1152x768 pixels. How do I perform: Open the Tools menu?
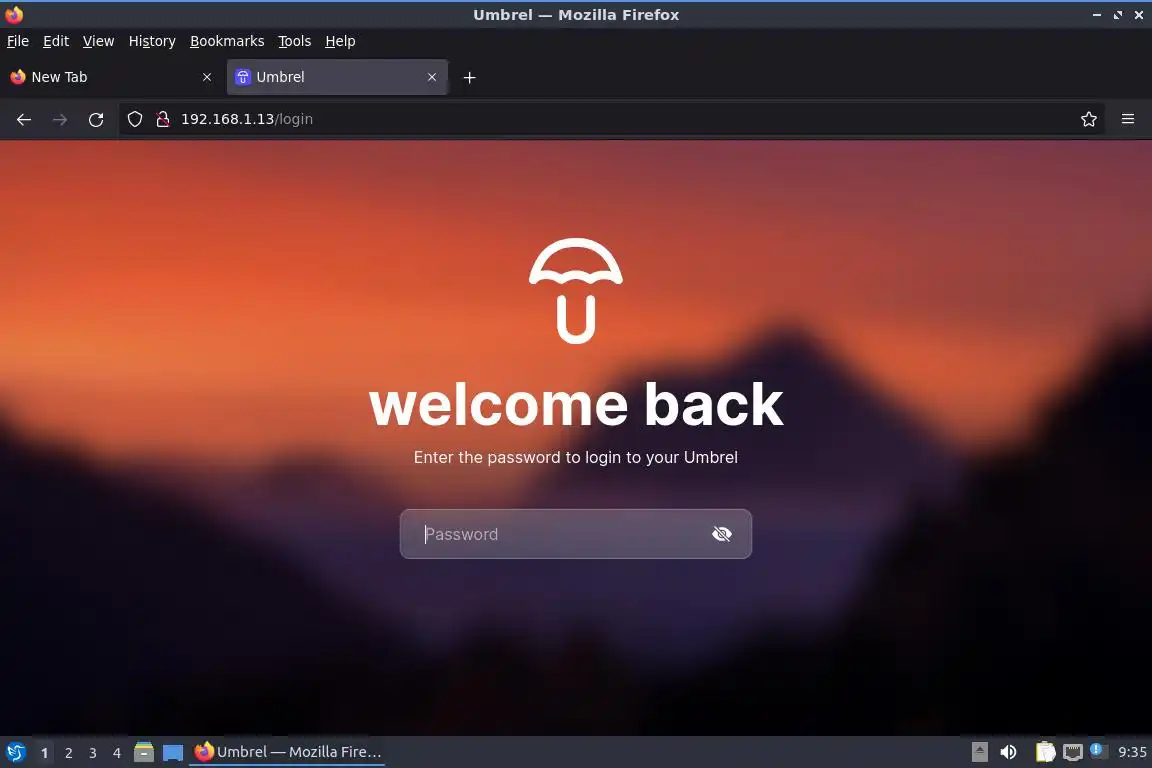295,41
